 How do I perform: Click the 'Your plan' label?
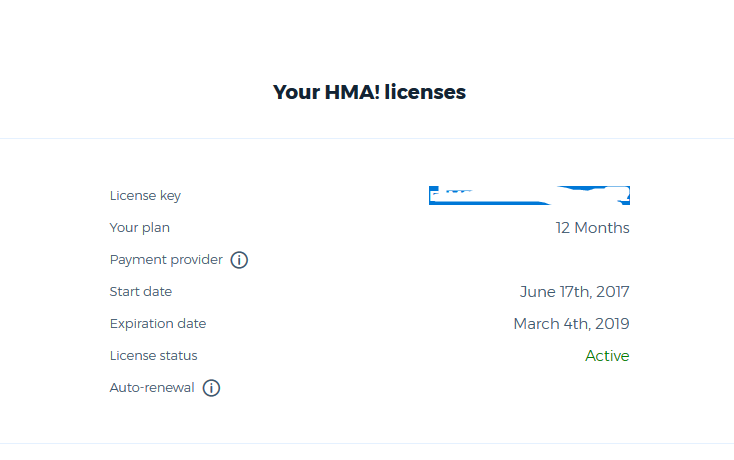[139, 228]
